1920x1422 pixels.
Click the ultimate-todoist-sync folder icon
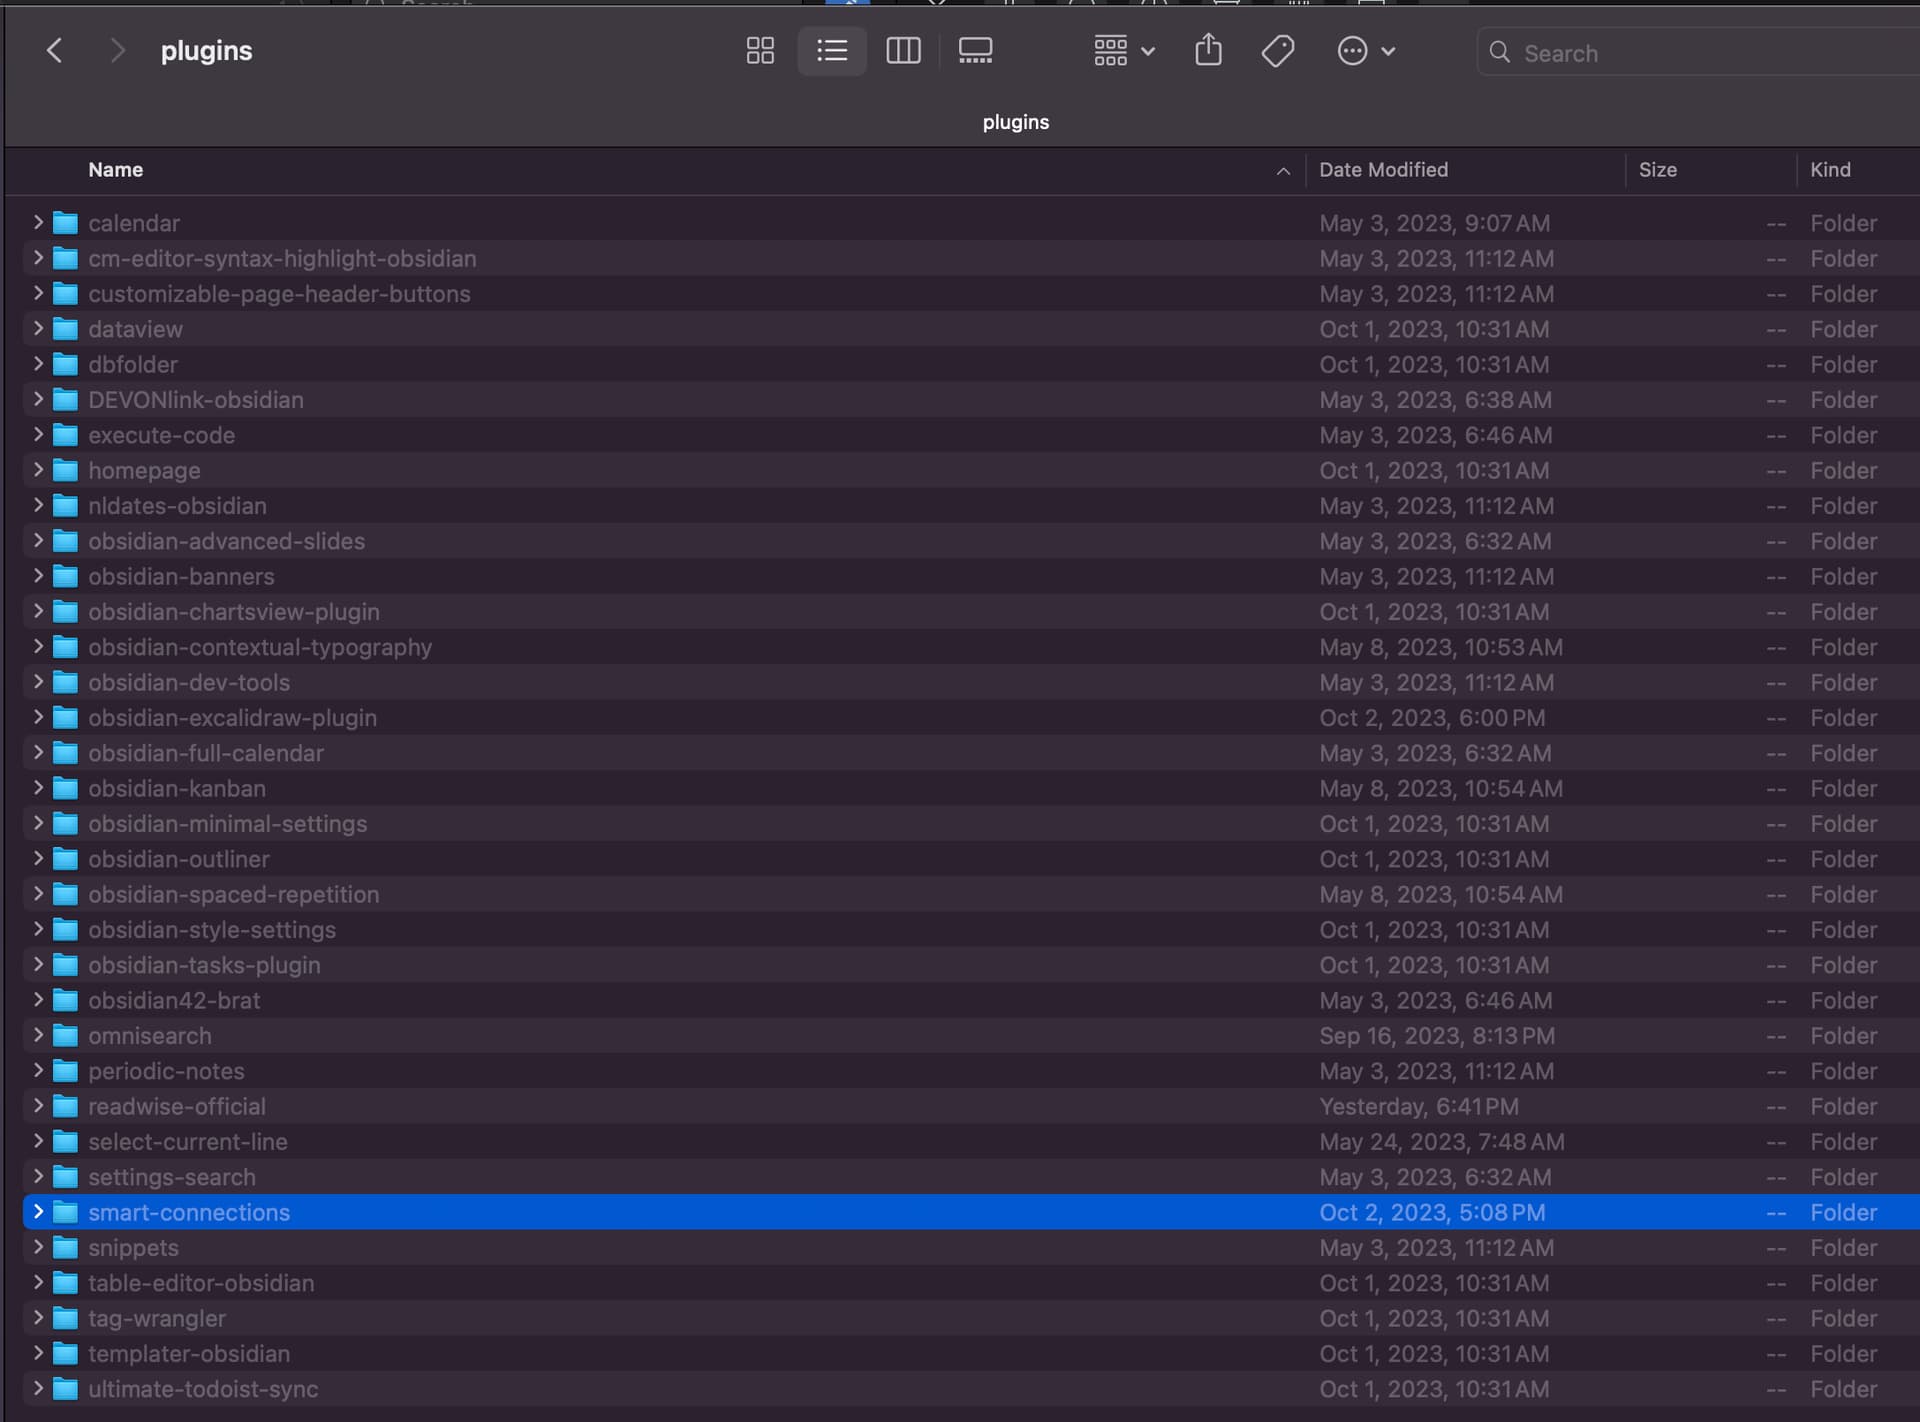point(65,1389)
